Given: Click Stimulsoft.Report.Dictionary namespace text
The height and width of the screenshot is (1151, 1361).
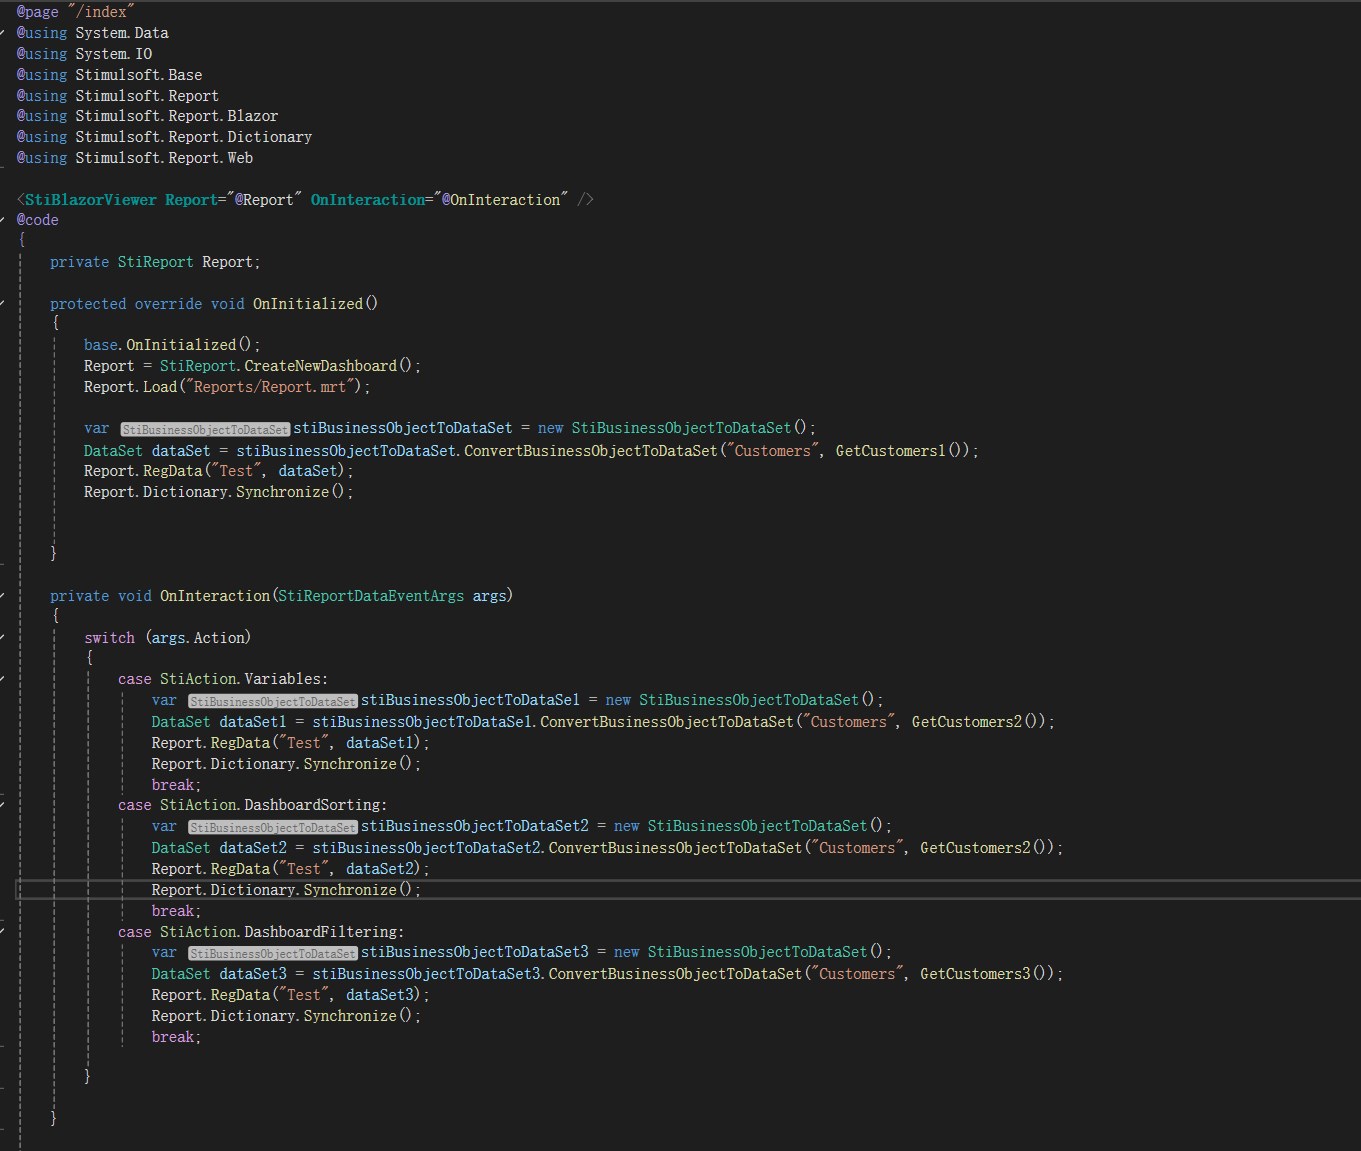Looking at the screenshot, I should click(x=194, y=137).
